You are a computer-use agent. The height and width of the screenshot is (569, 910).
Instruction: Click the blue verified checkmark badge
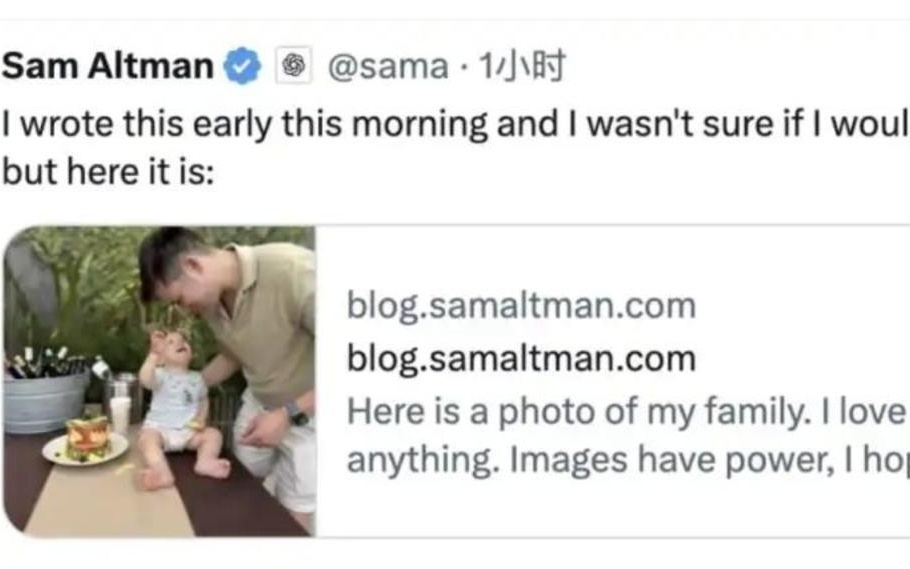(241, 67)
